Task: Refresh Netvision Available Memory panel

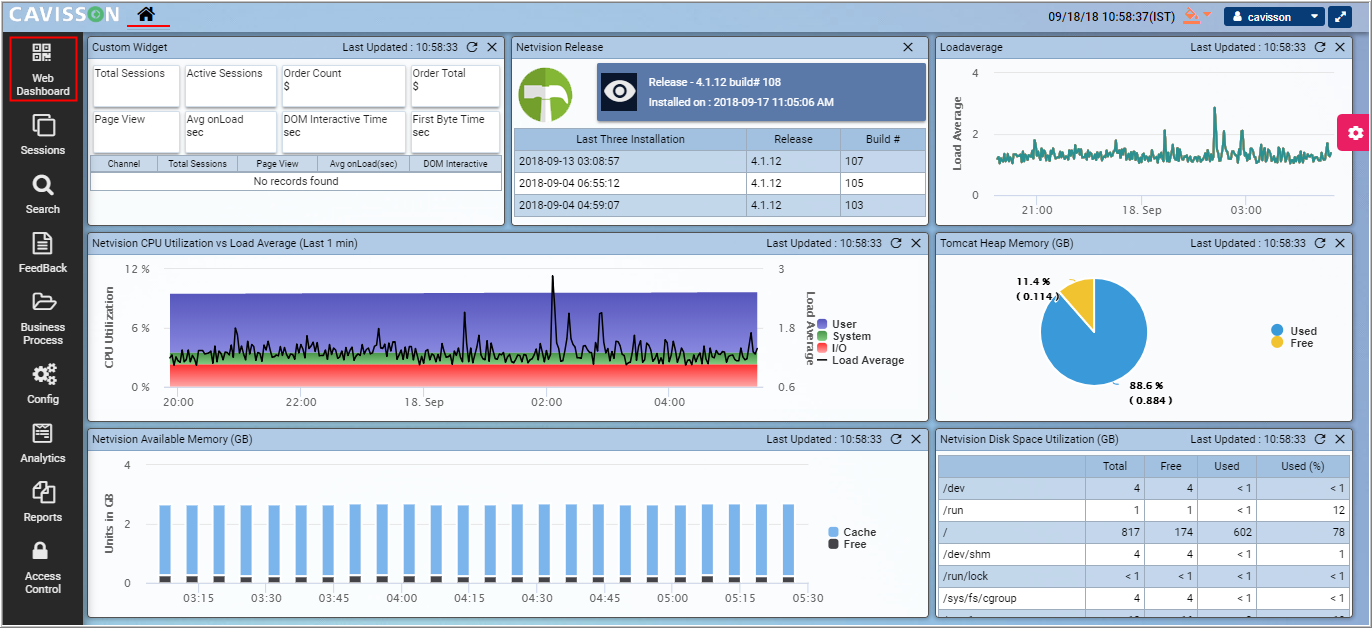Action: coord(896,439)
